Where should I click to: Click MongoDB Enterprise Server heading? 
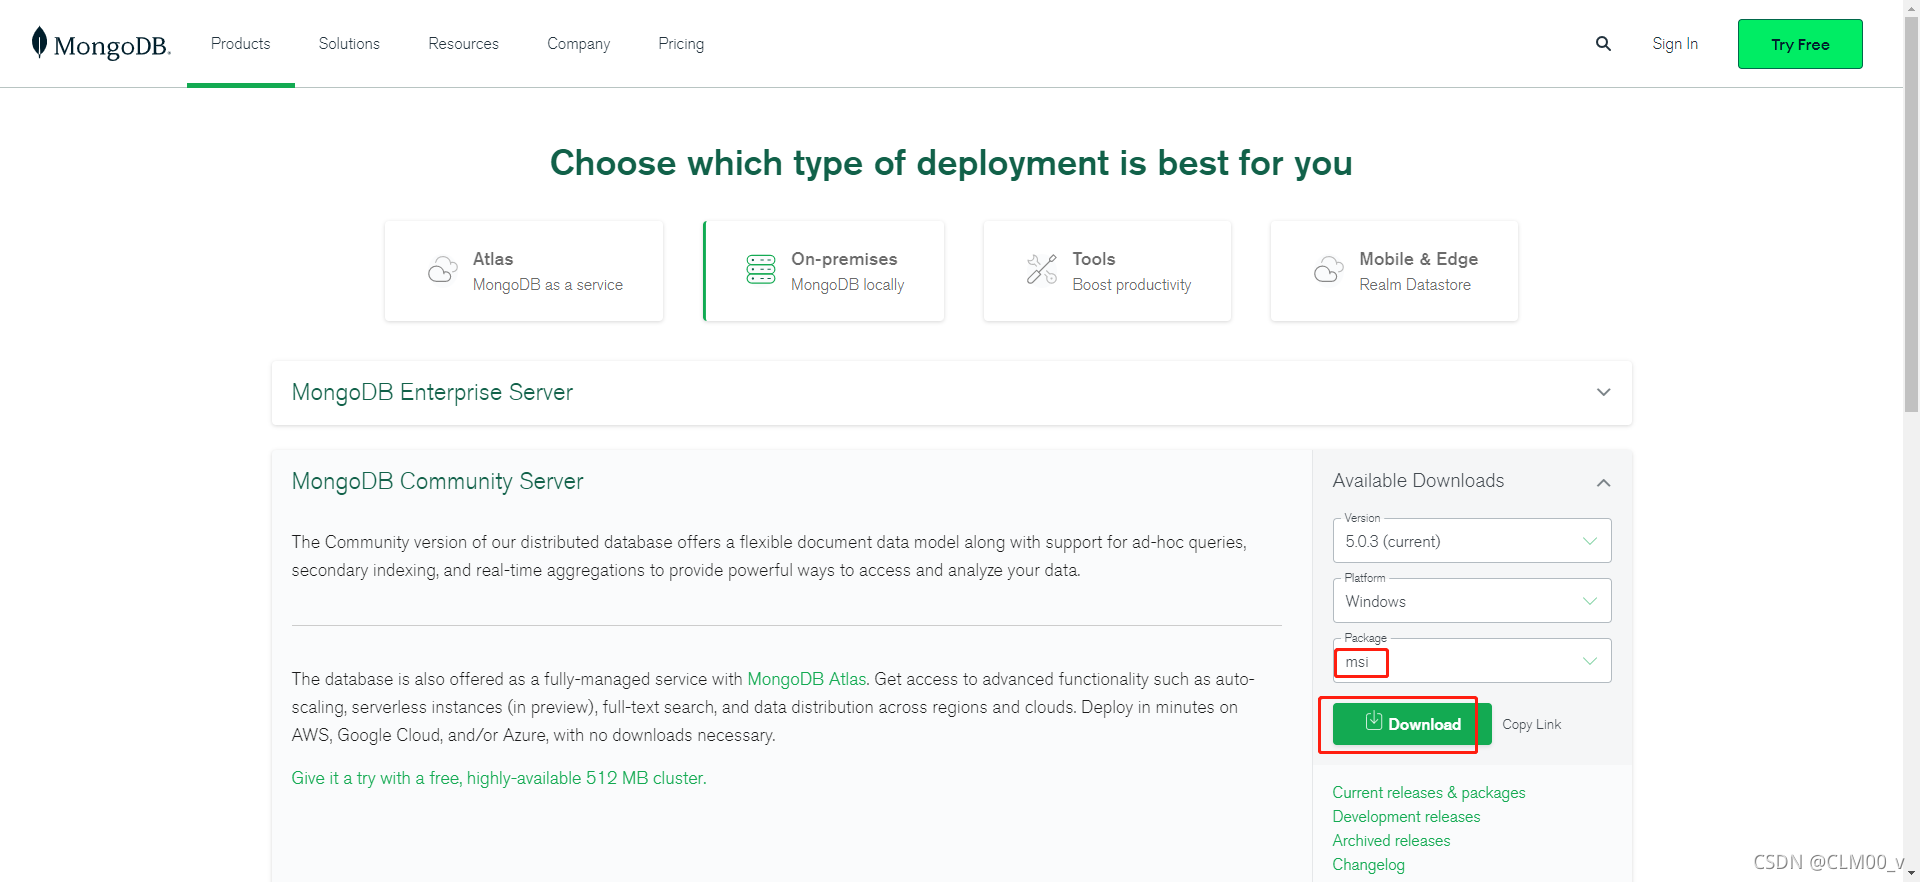(432, 392)
